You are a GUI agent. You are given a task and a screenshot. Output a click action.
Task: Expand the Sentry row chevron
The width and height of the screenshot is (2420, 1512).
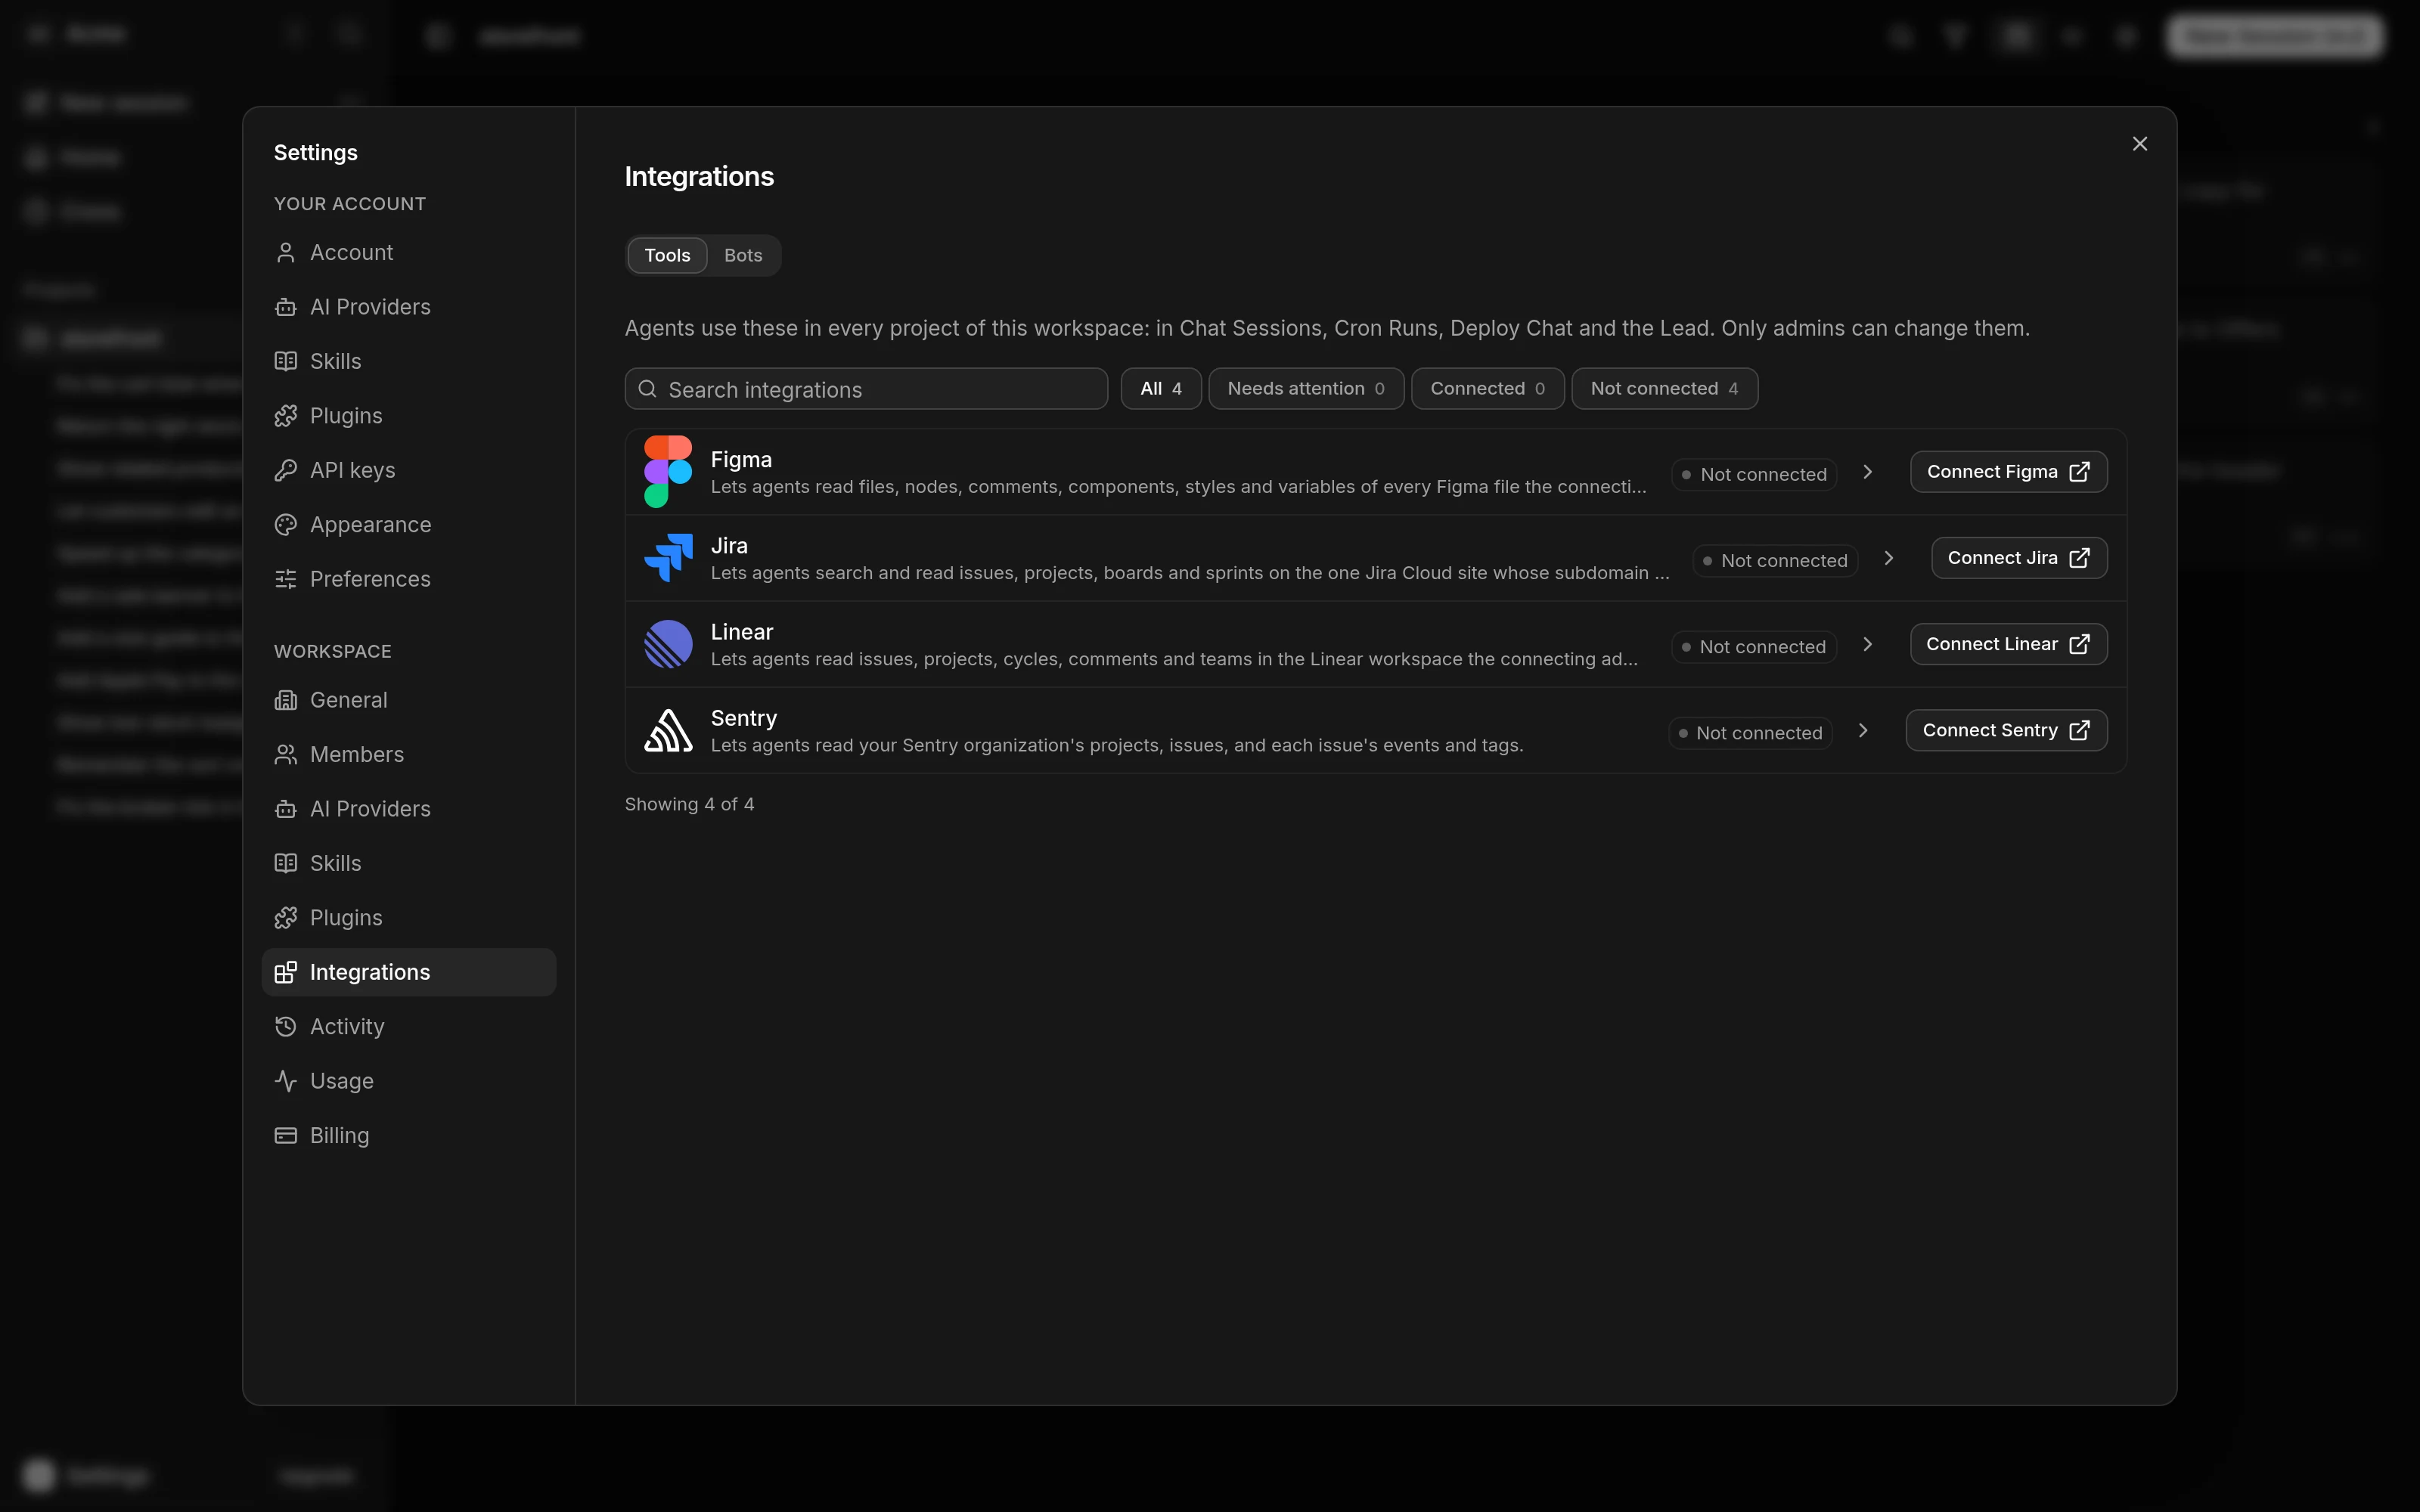1863,730
